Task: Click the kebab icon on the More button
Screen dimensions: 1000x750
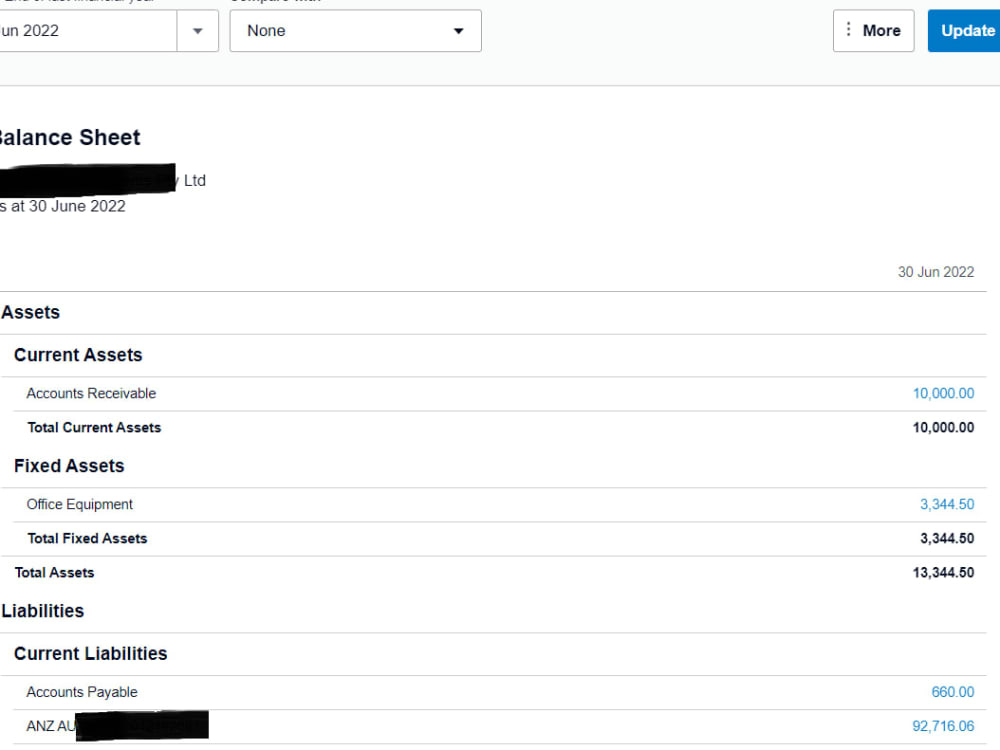Action: tap(851, 30)
